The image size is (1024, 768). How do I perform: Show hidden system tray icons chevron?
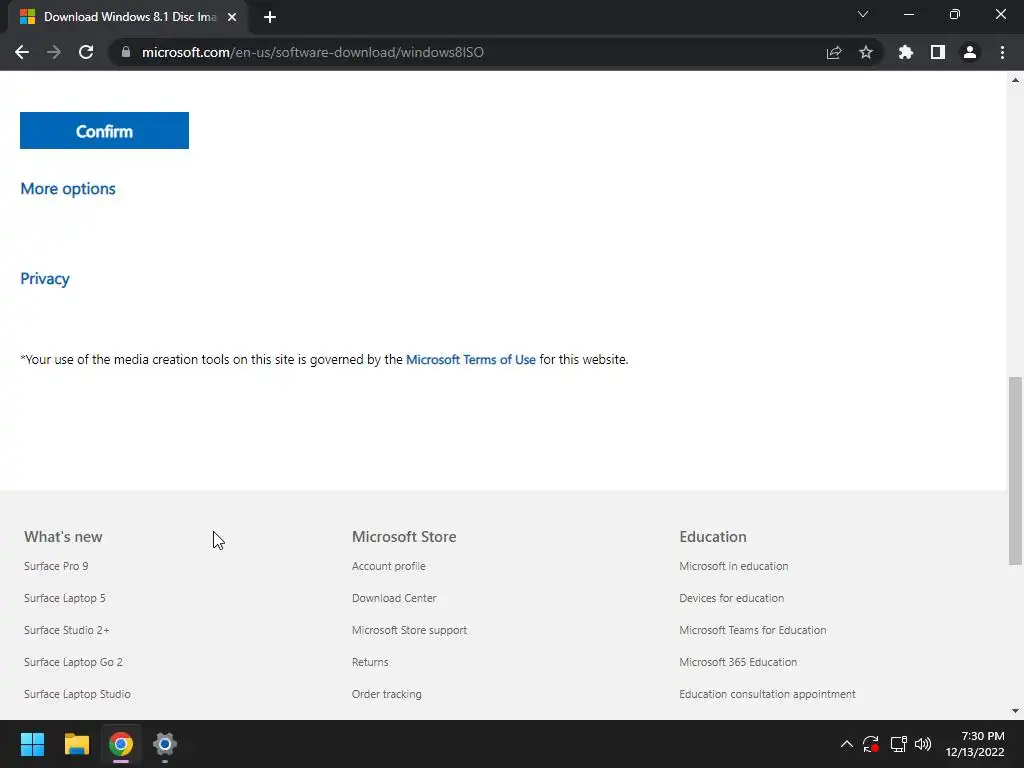click(846, 744)
